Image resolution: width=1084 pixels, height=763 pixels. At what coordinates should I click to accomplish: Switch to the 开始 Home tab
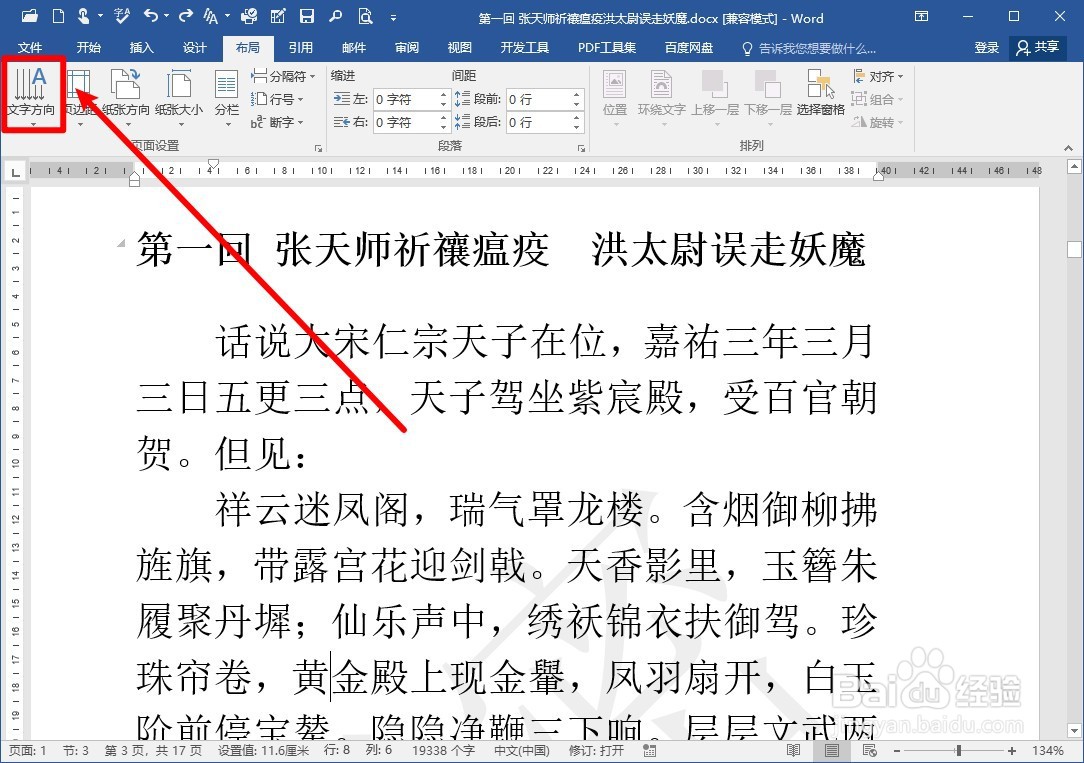pos(88,47)
